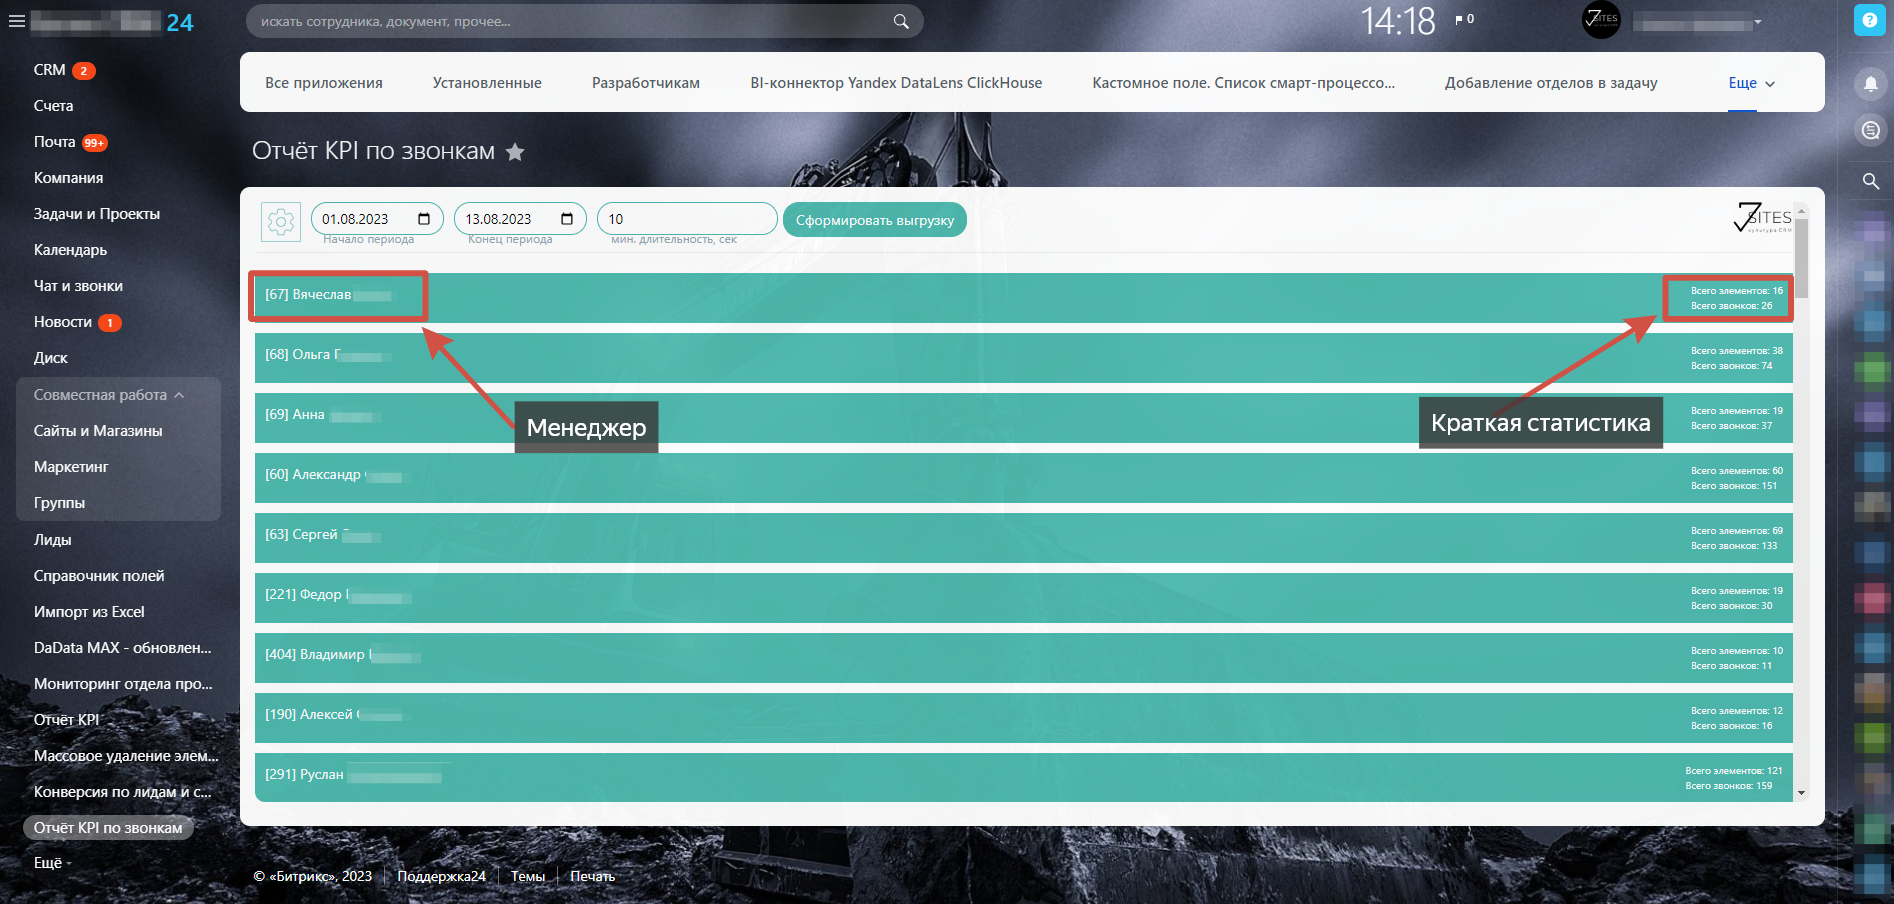Click the Новости counter badge
This screenshot has width=1894, height=904.
(110, 323)
